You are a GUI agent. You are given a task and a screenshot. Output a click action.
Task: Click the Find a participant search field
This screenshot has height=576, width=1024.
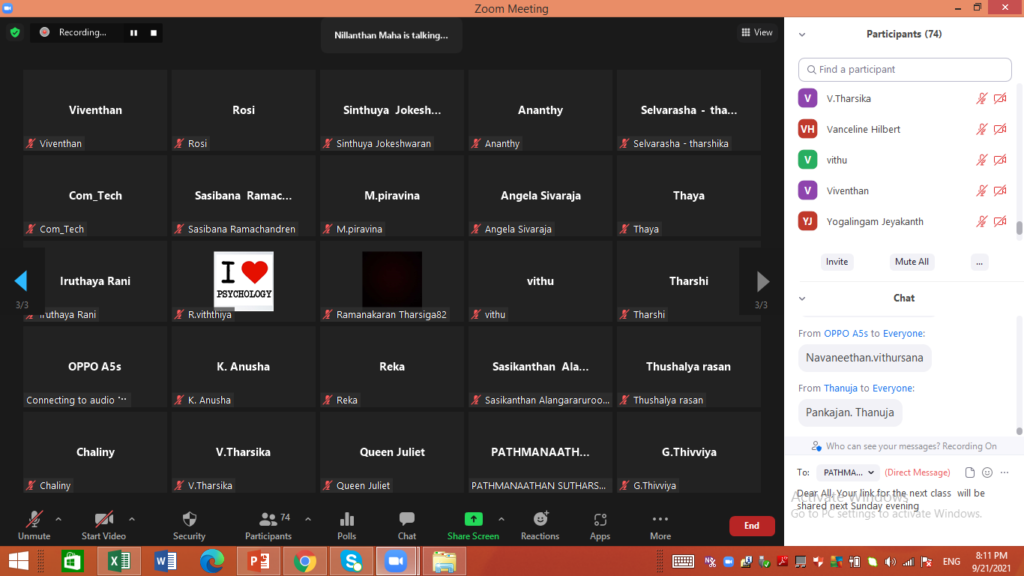point(904,69)
